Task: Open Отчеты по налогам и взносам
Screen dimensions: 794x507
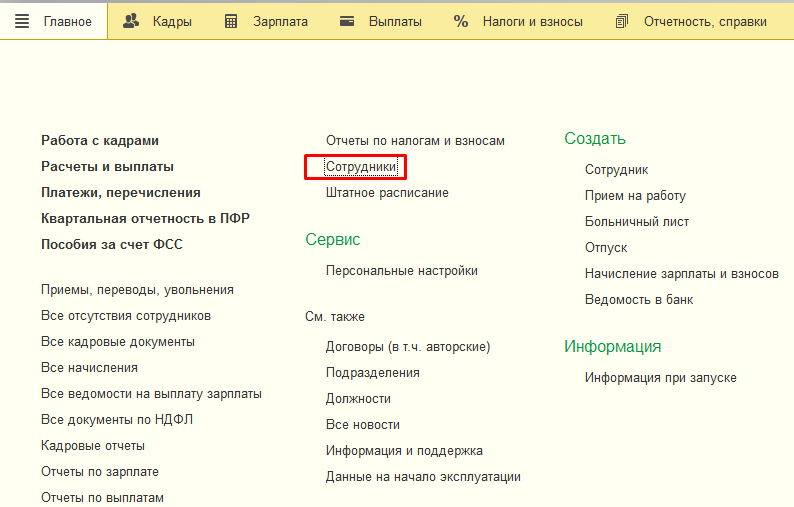Action: (415, 141)
